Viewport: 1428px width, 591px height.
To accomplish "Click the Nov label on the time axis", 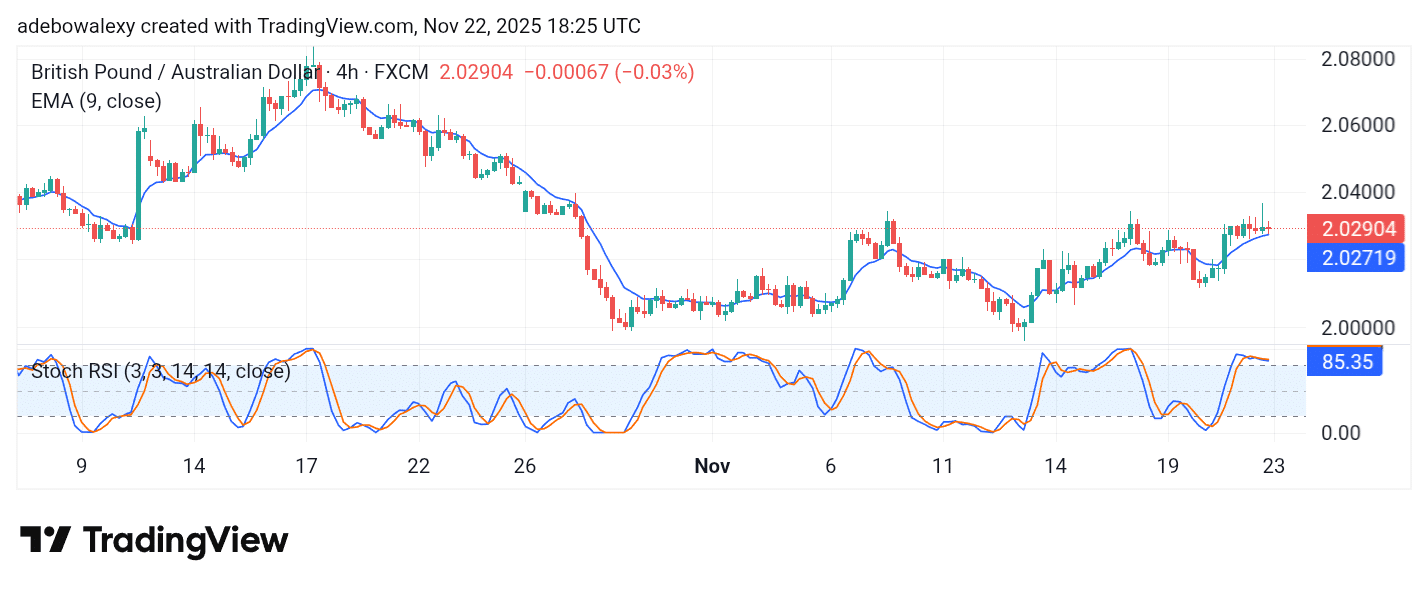I will click(x=712, y=466).
